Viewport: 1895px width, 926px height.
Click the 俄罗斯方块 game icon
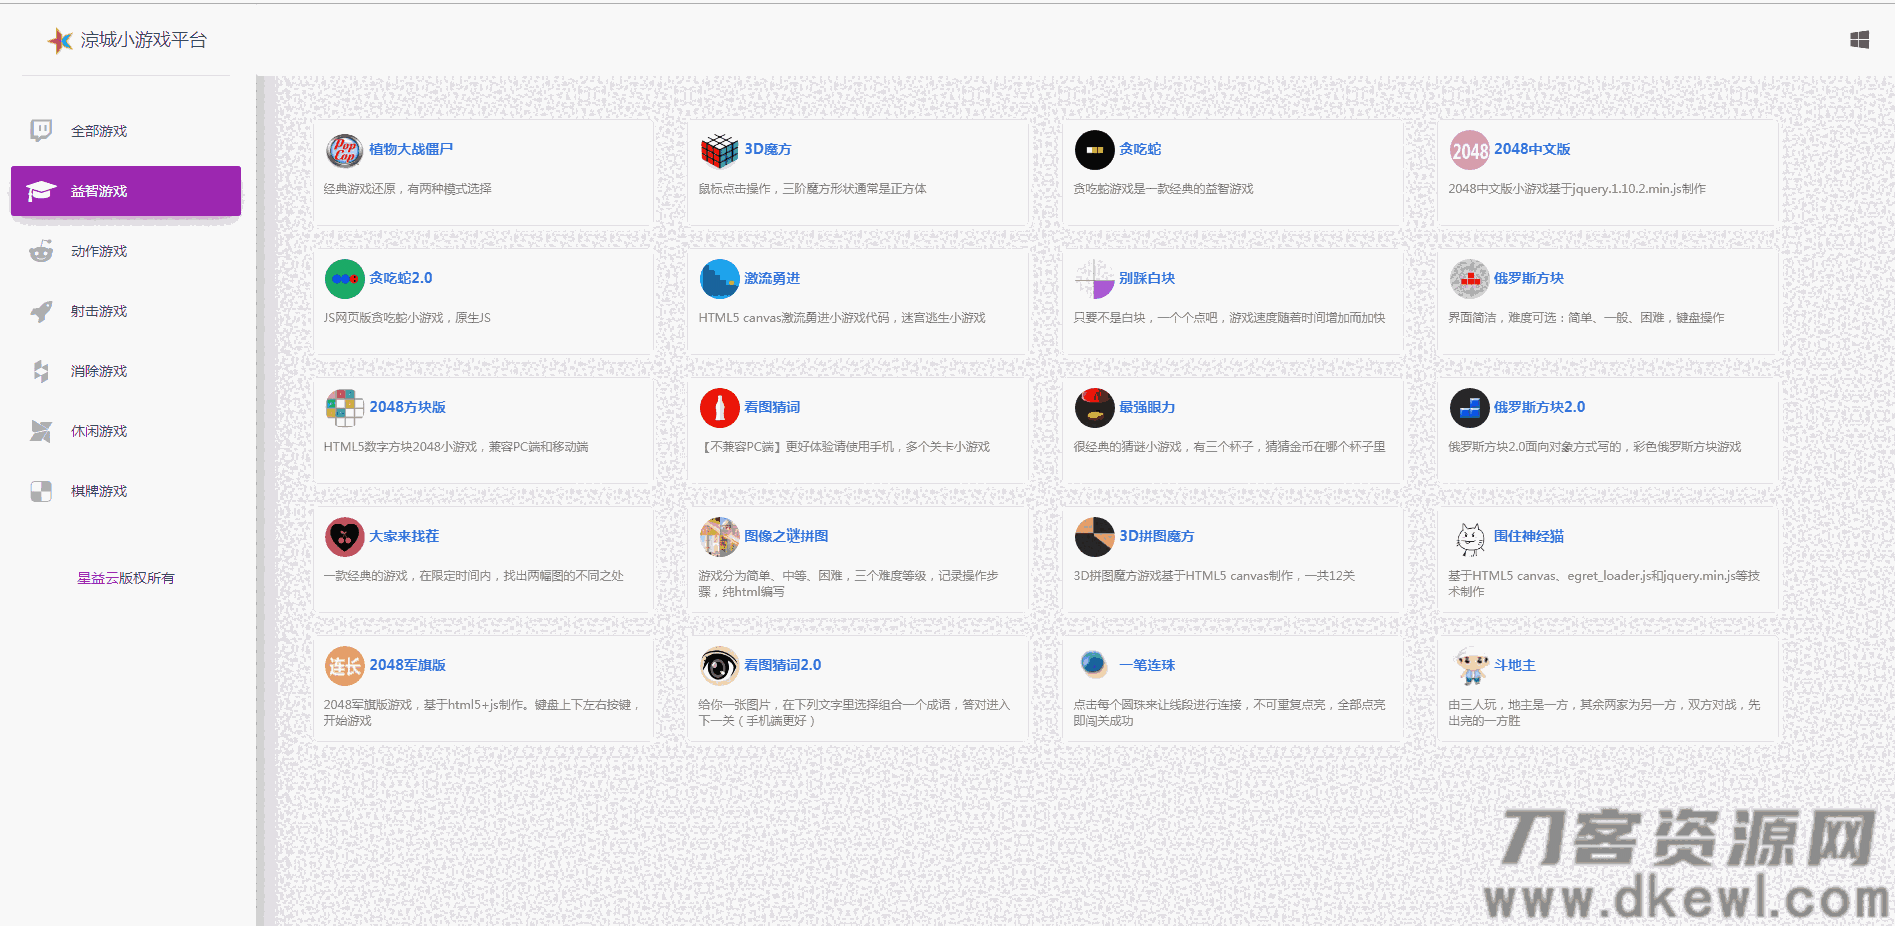point(1469,279)
